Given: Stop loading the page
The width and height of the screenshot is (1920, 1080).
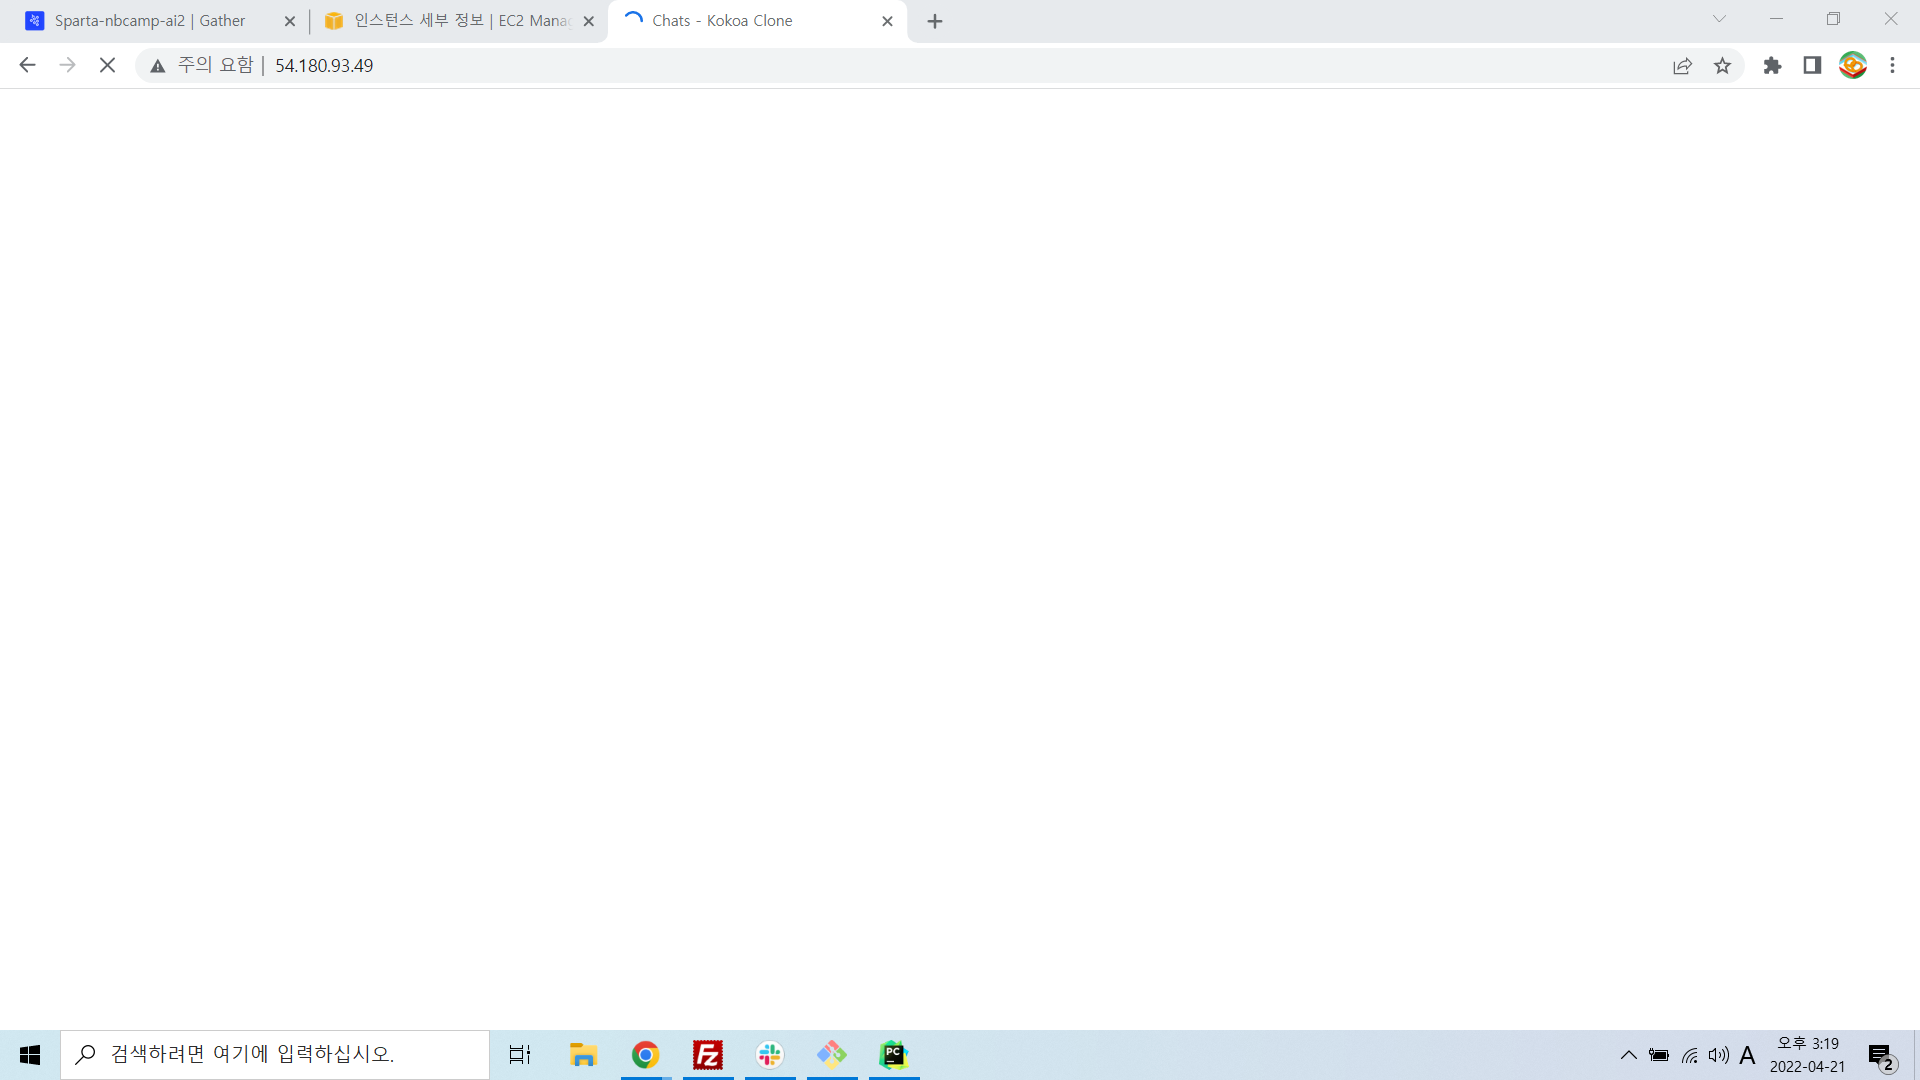Looking at the screenshot, I should (x=107, y=65).
